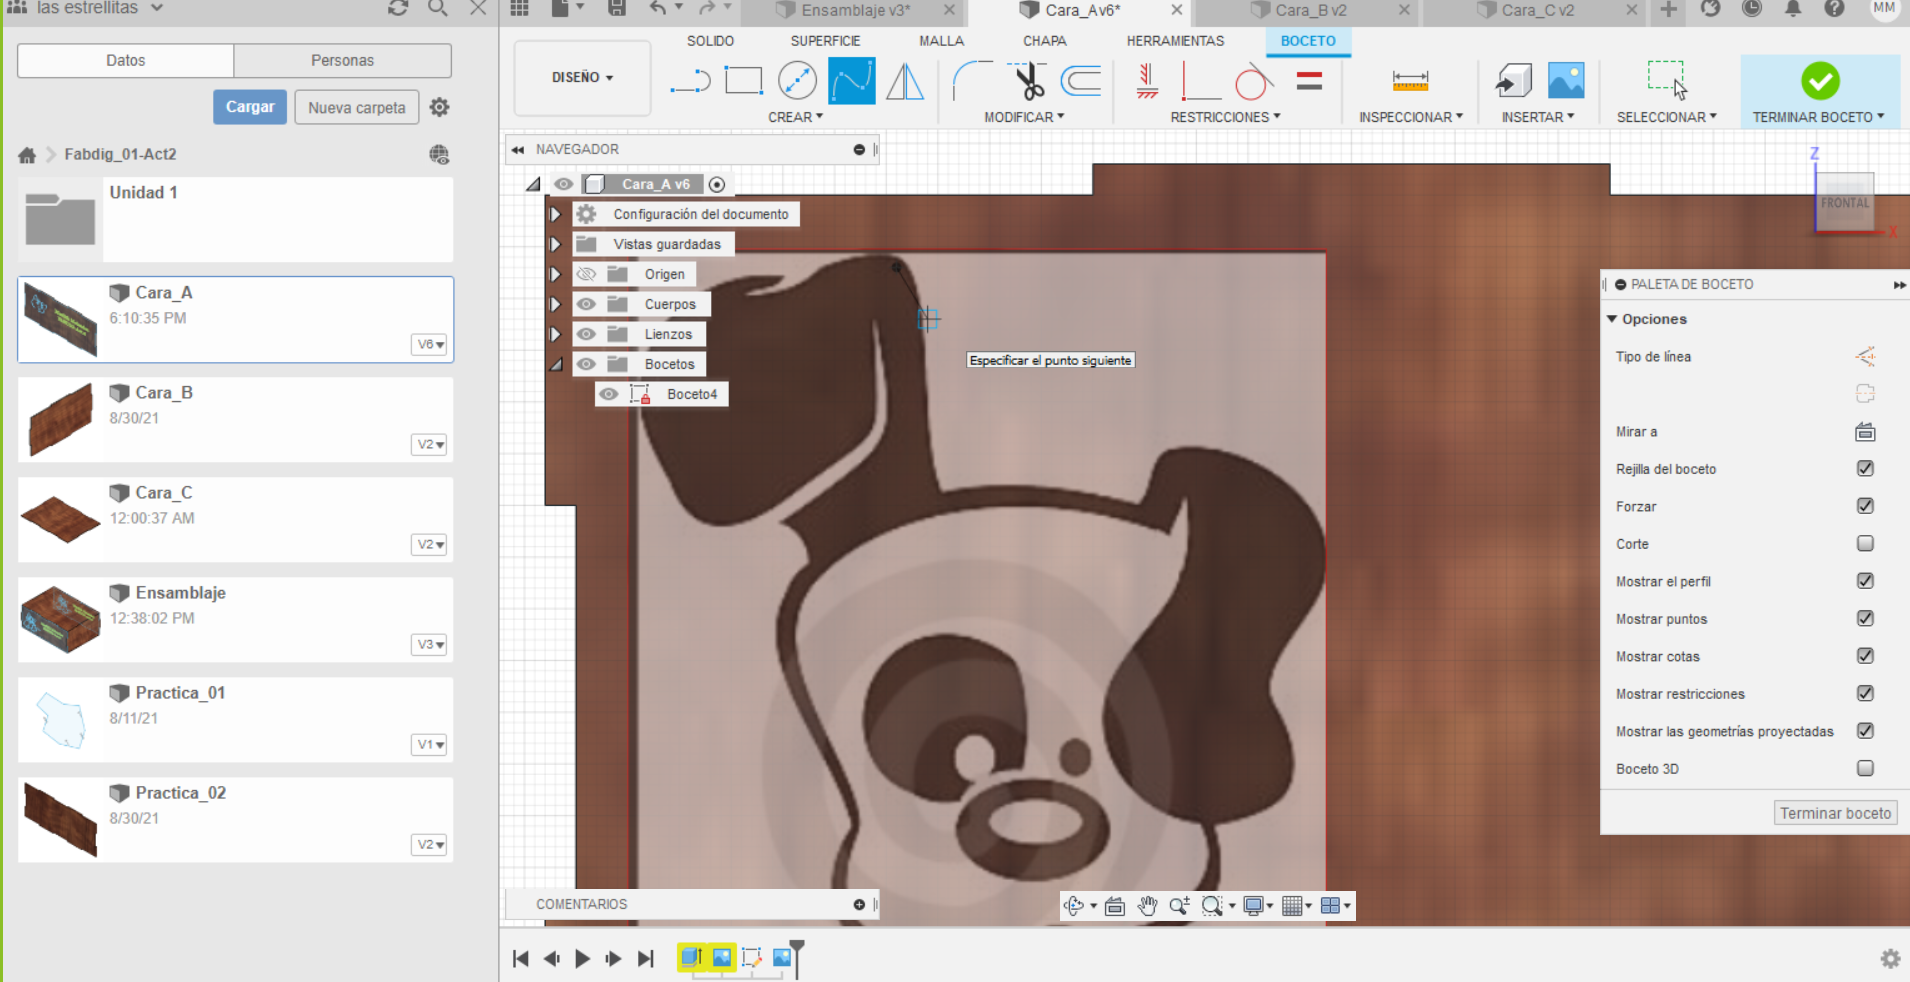Select the Spline tool
The image size is (1910, 982).
point(851,80)
